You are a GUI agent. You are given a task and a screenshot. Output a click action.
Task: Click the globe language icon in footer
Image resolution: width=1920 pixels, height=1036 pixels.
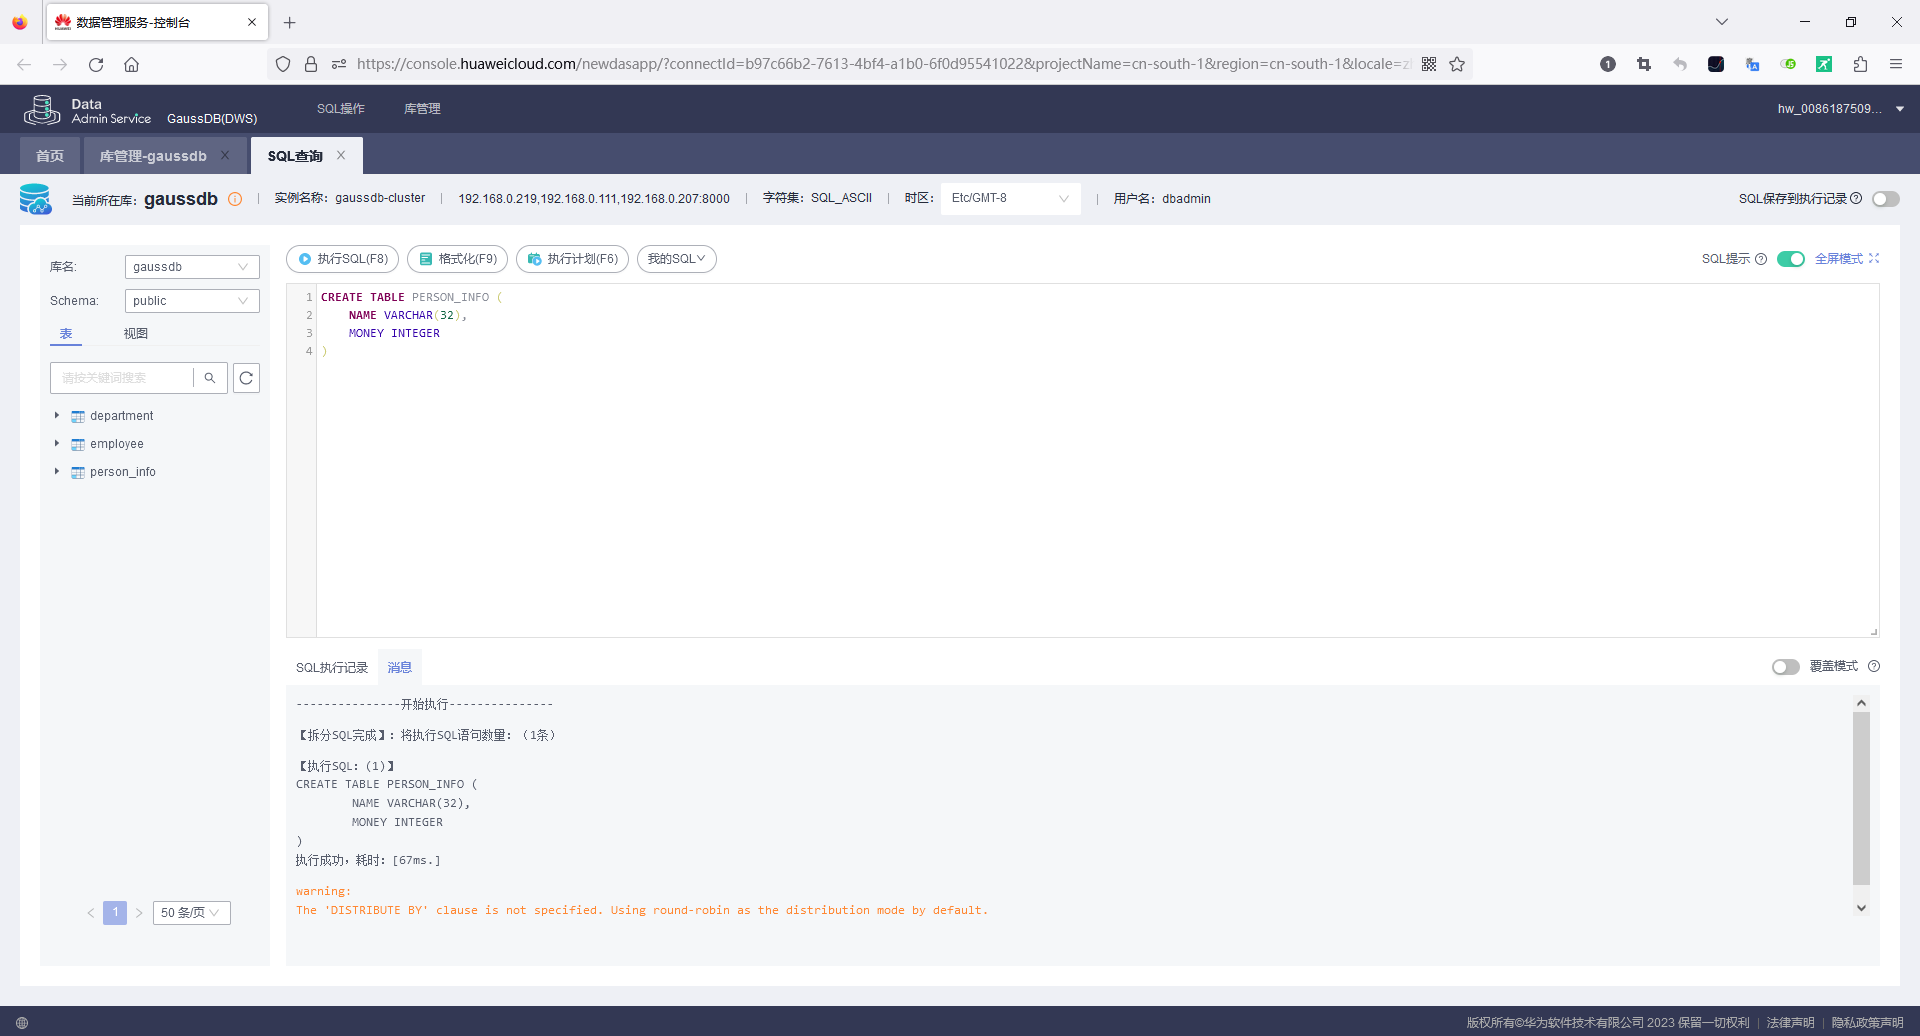(22, 1022)
